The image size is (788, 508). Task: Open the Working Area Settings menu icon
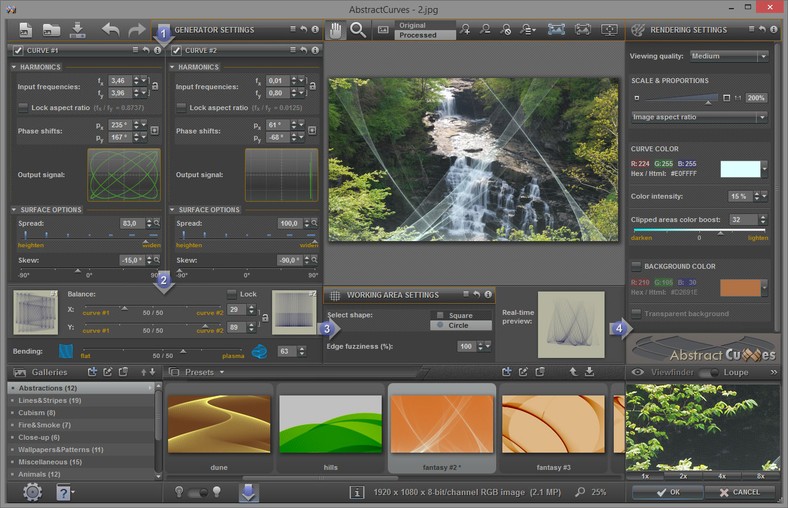pyautogui.click(x=466, y=294)
